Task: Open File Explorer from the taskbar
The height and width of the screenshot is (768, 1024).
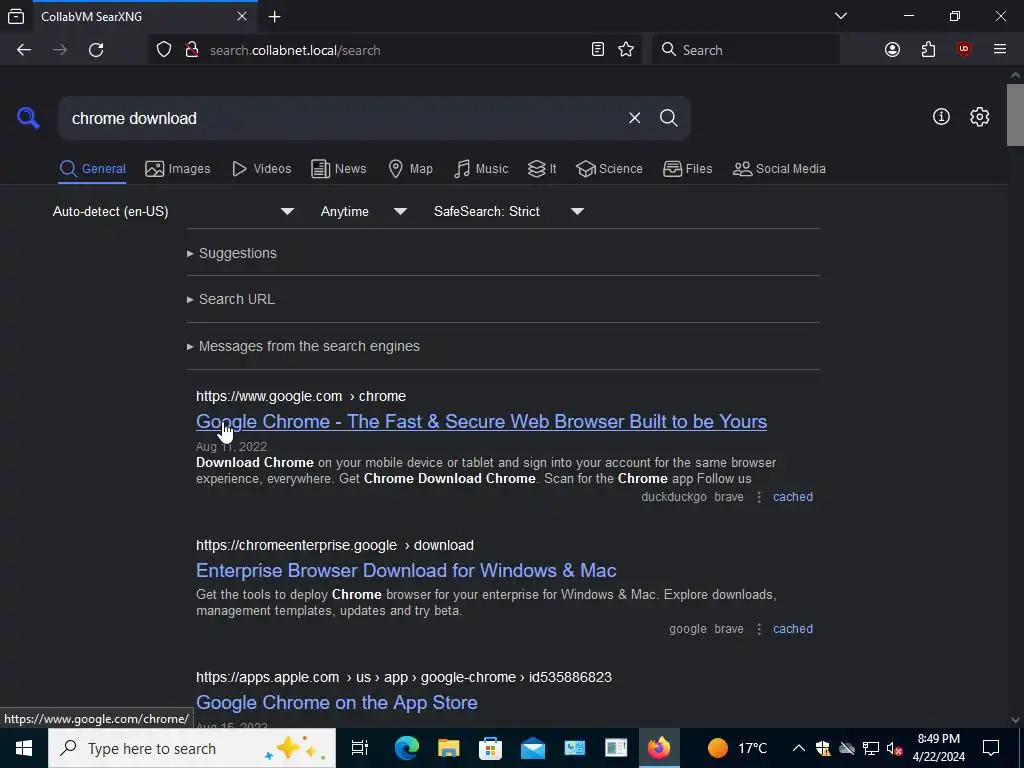Action: 449,748
